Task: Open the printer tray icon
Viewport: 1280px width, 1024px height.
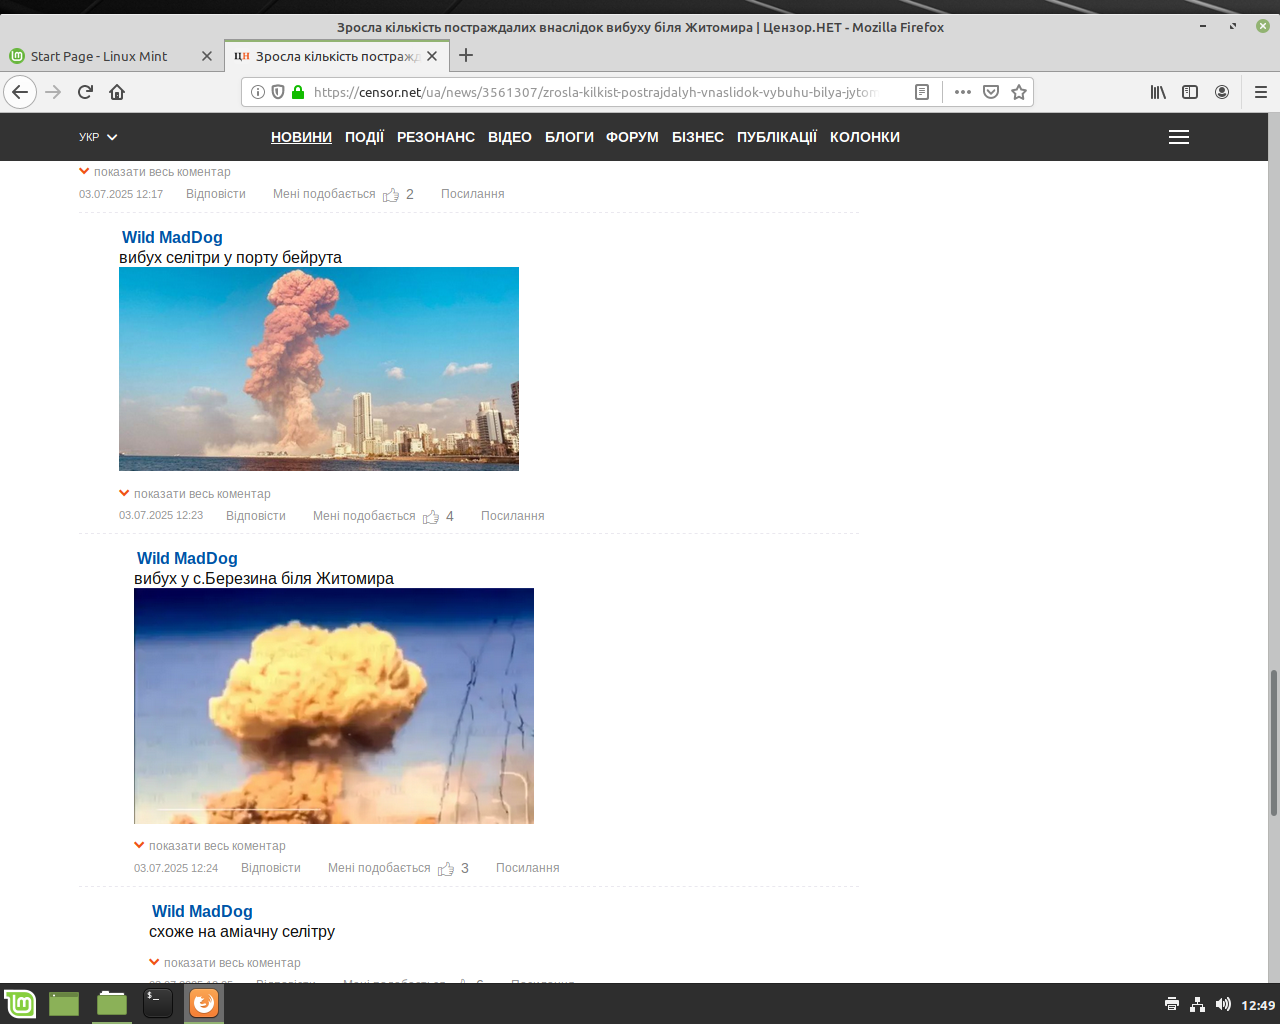Action: point(1172,1004)
